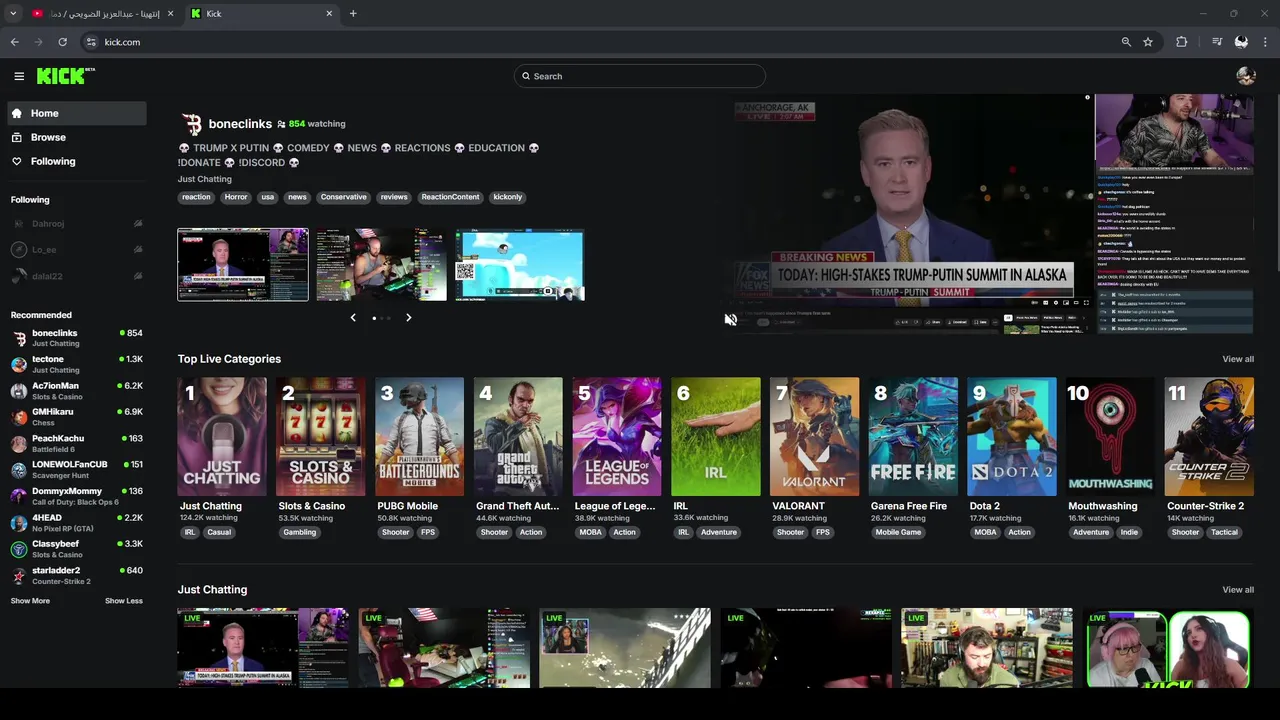Open Dota 2 category card
Viewport: 1280px width, 720px height.
point(1012,436)
